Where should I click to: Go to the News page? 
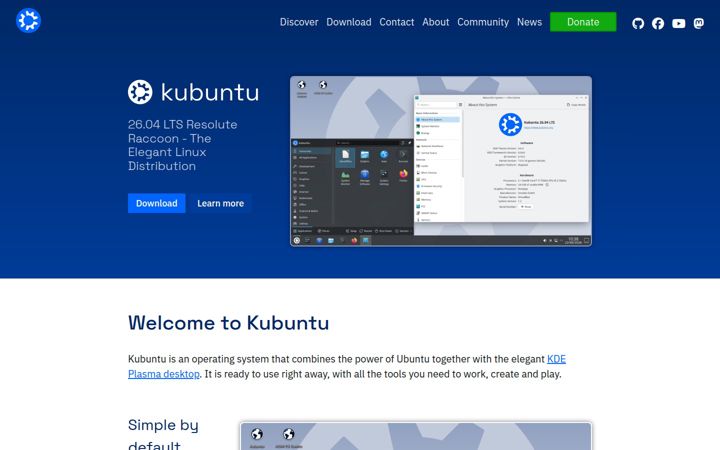tap(529, 22)
